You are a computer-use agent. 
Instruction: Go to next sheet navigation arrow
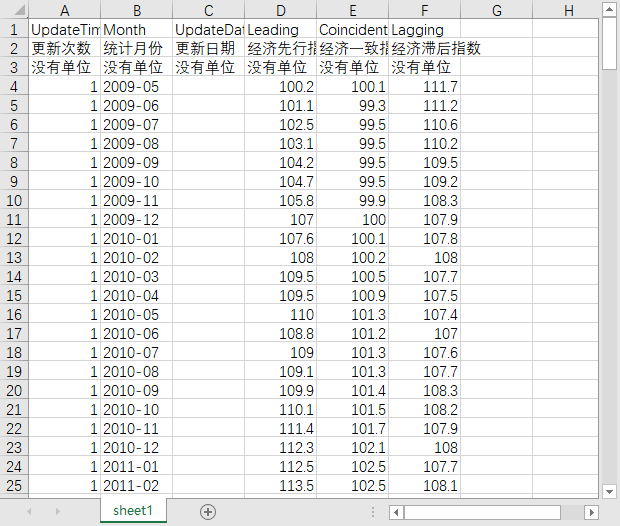click(58, 511)
